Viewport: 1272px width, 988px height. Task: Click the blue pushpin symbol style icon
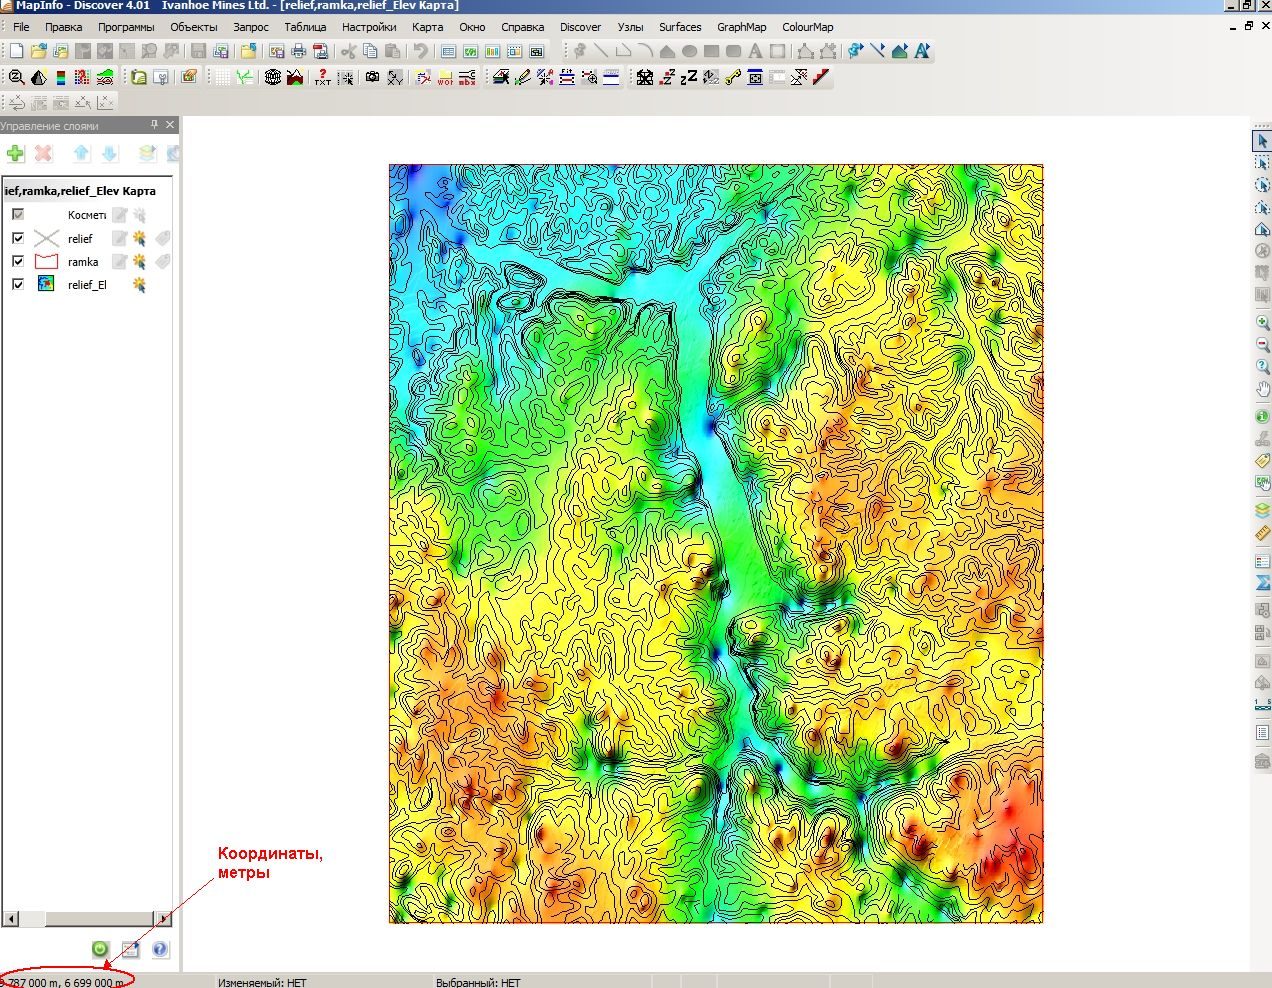coord(855,51)
